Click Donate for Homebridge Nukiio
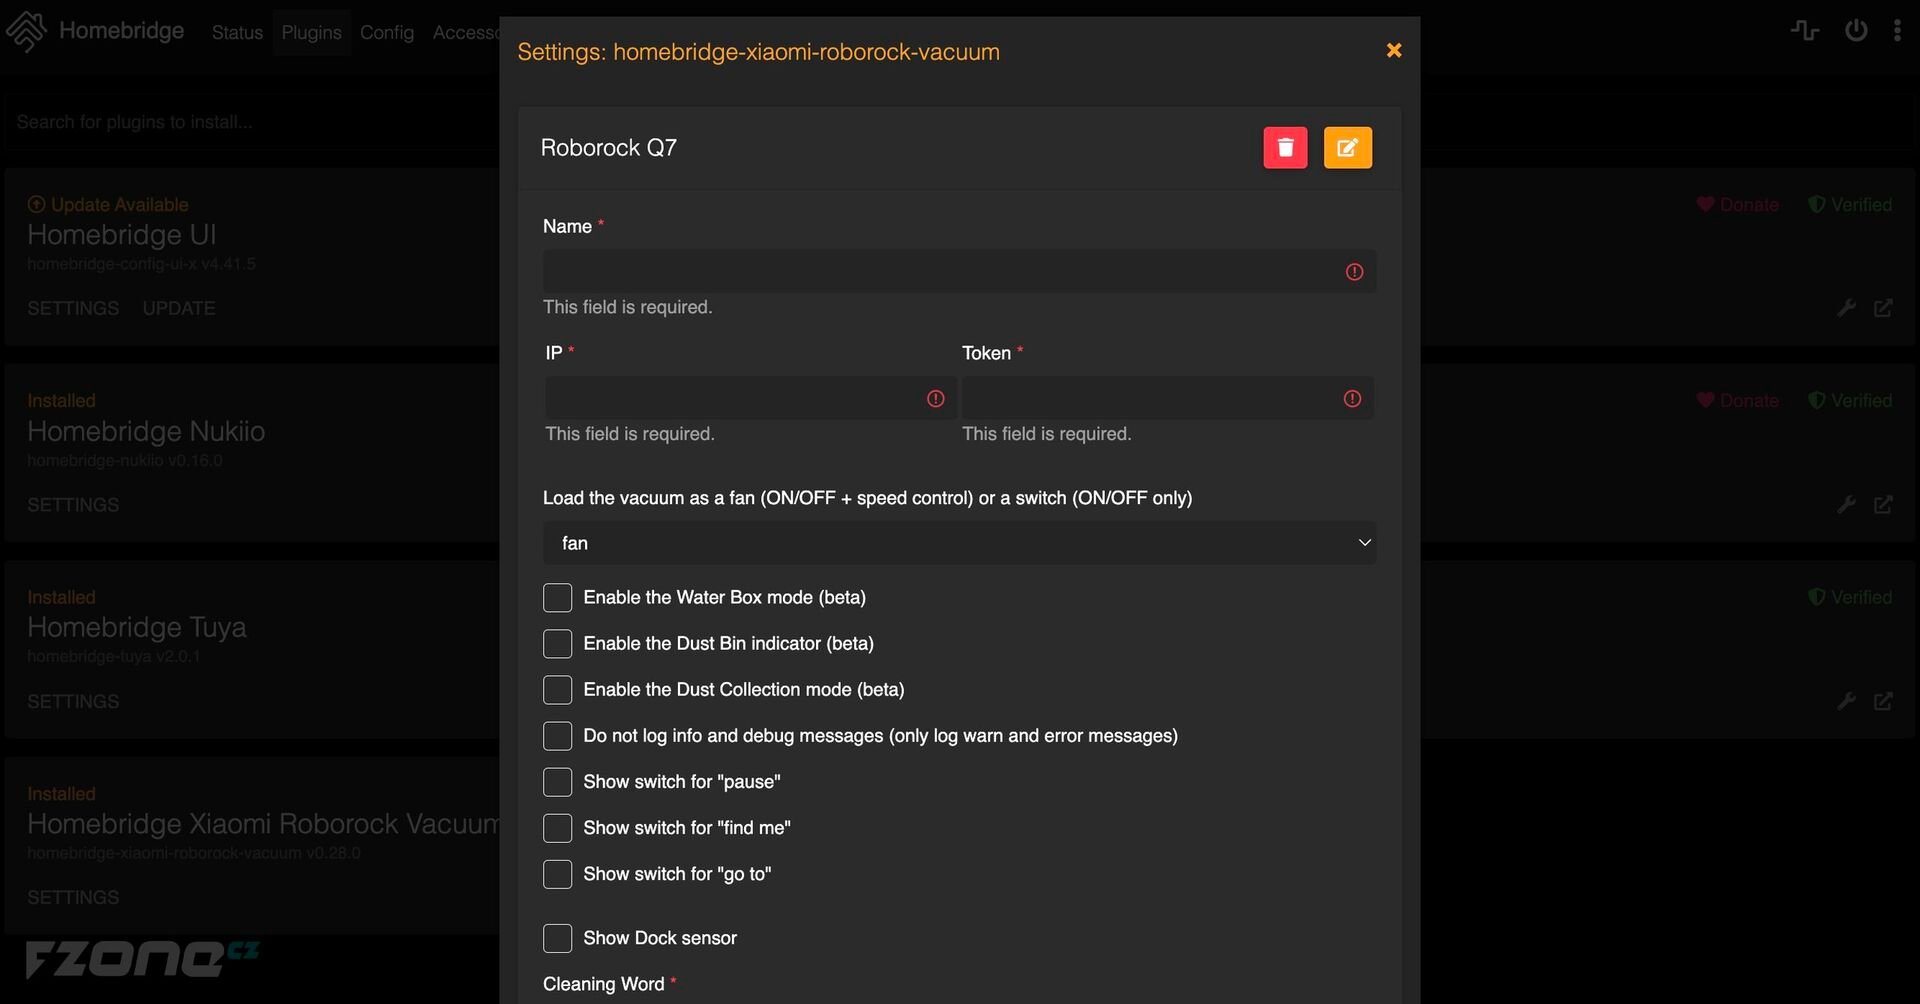1920x1004 pixels. tap(1738, 401)
